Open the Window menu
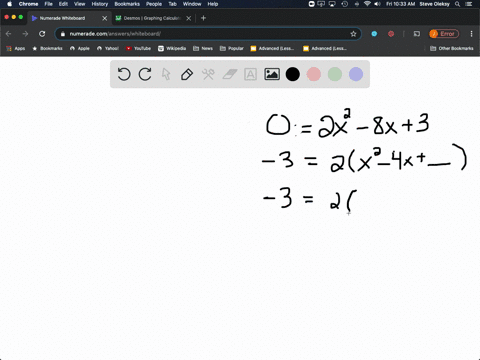The height and width of the screenshot is (360, 480). point(192,4)
